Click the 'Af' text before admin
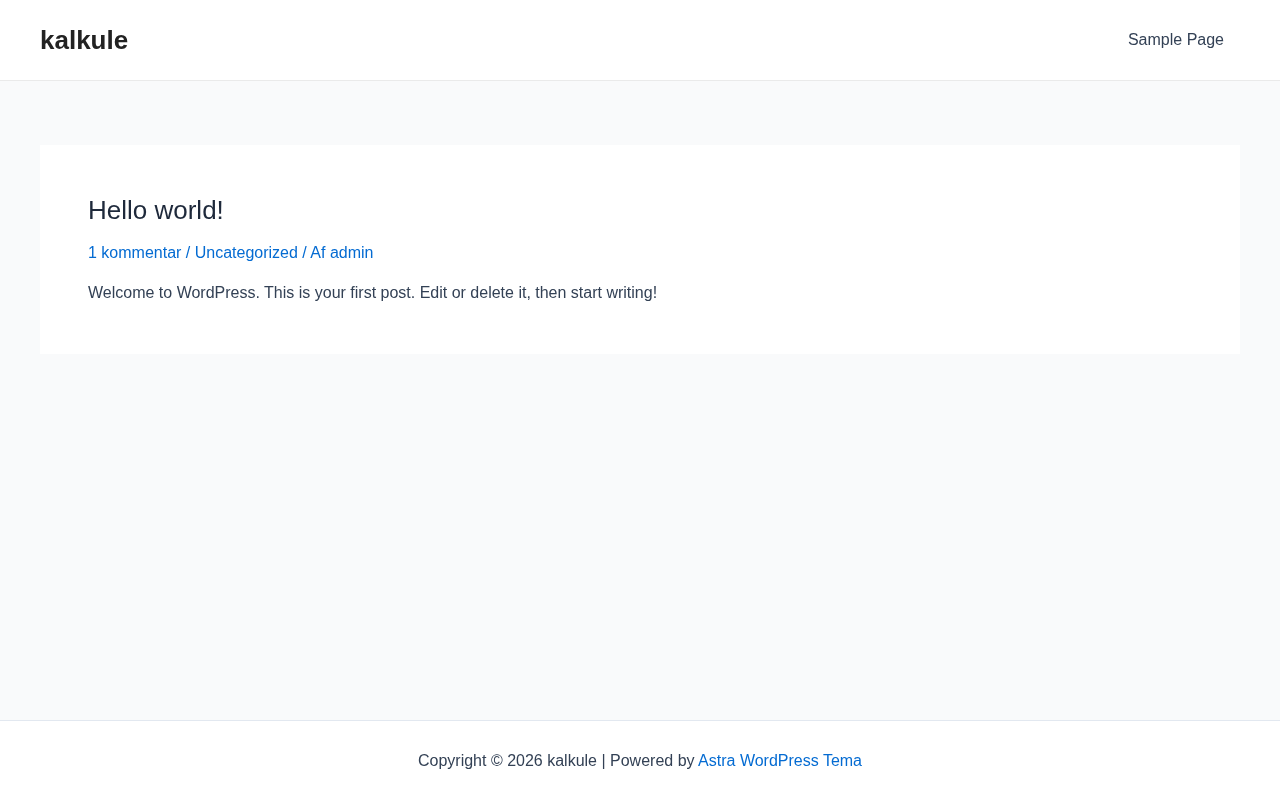This screenshot has height=800, width=1280. 317,253
